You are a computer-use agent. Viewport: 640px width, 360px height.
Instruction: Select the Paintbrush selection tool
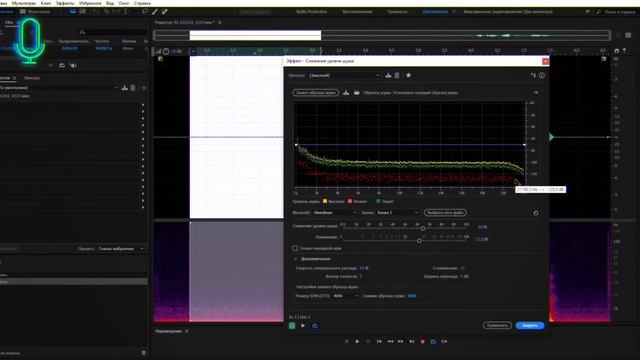(x=155, y=12)
